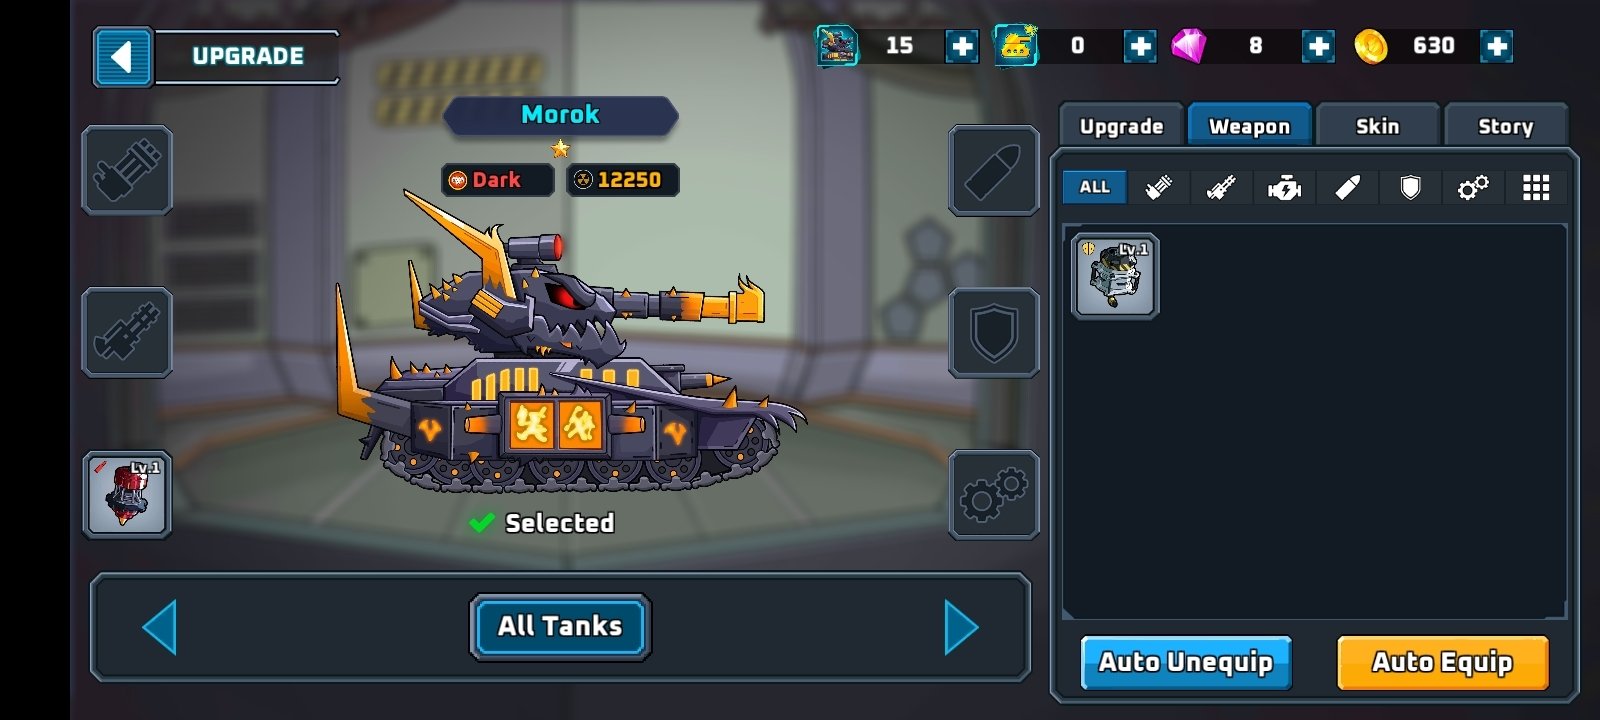This screenshot has height=720, width=1600.
Task: Filter weapons by bullet icon
Action: coord(1347,187)
